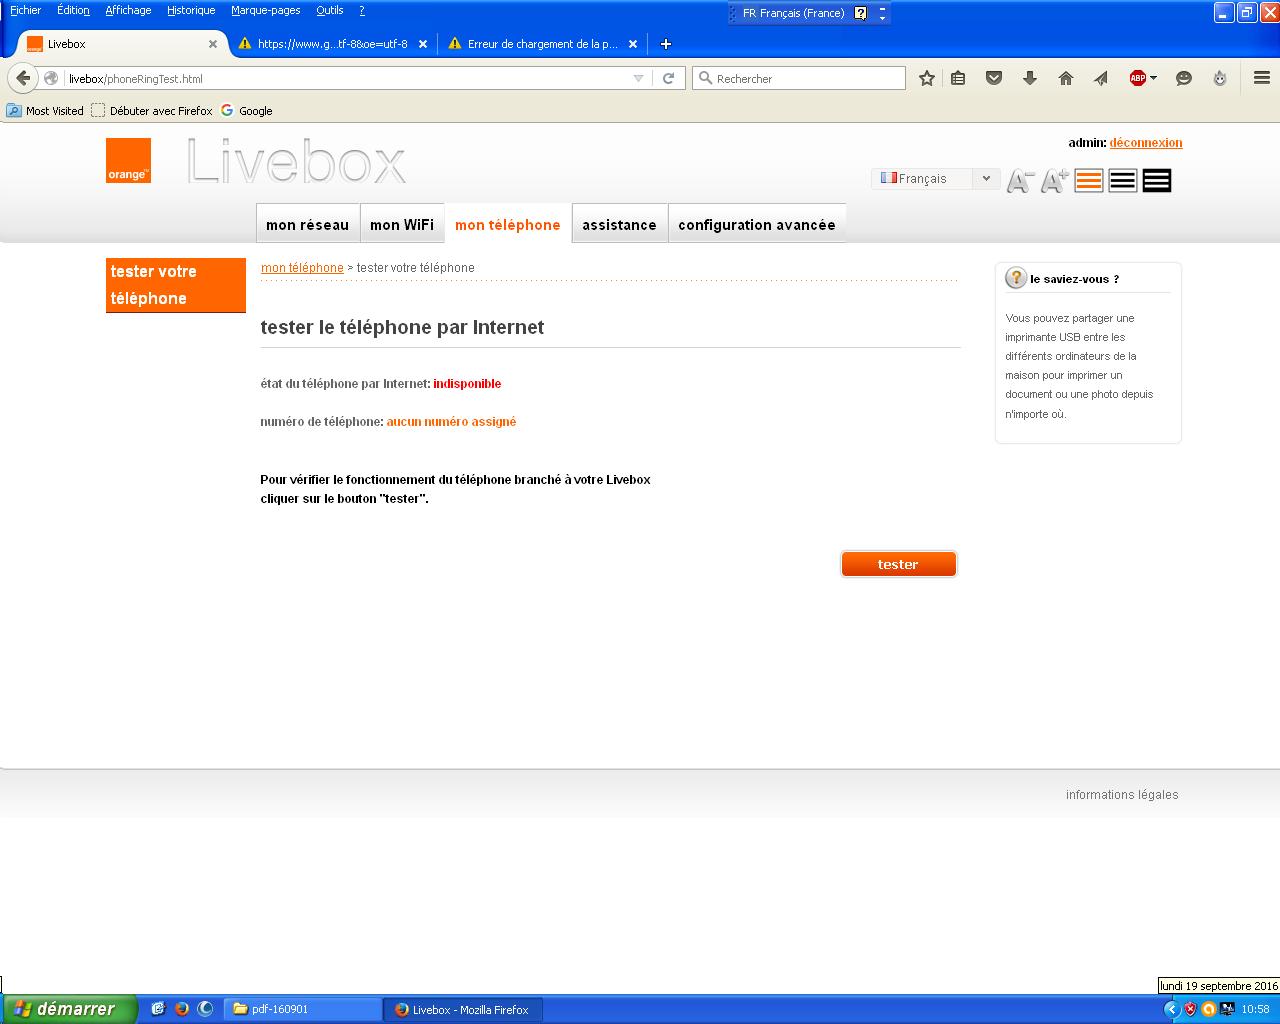Open the smiley chat icon in toolbar
Viewport: 1280px width, 1024px height.
[x=1184, y=78]
